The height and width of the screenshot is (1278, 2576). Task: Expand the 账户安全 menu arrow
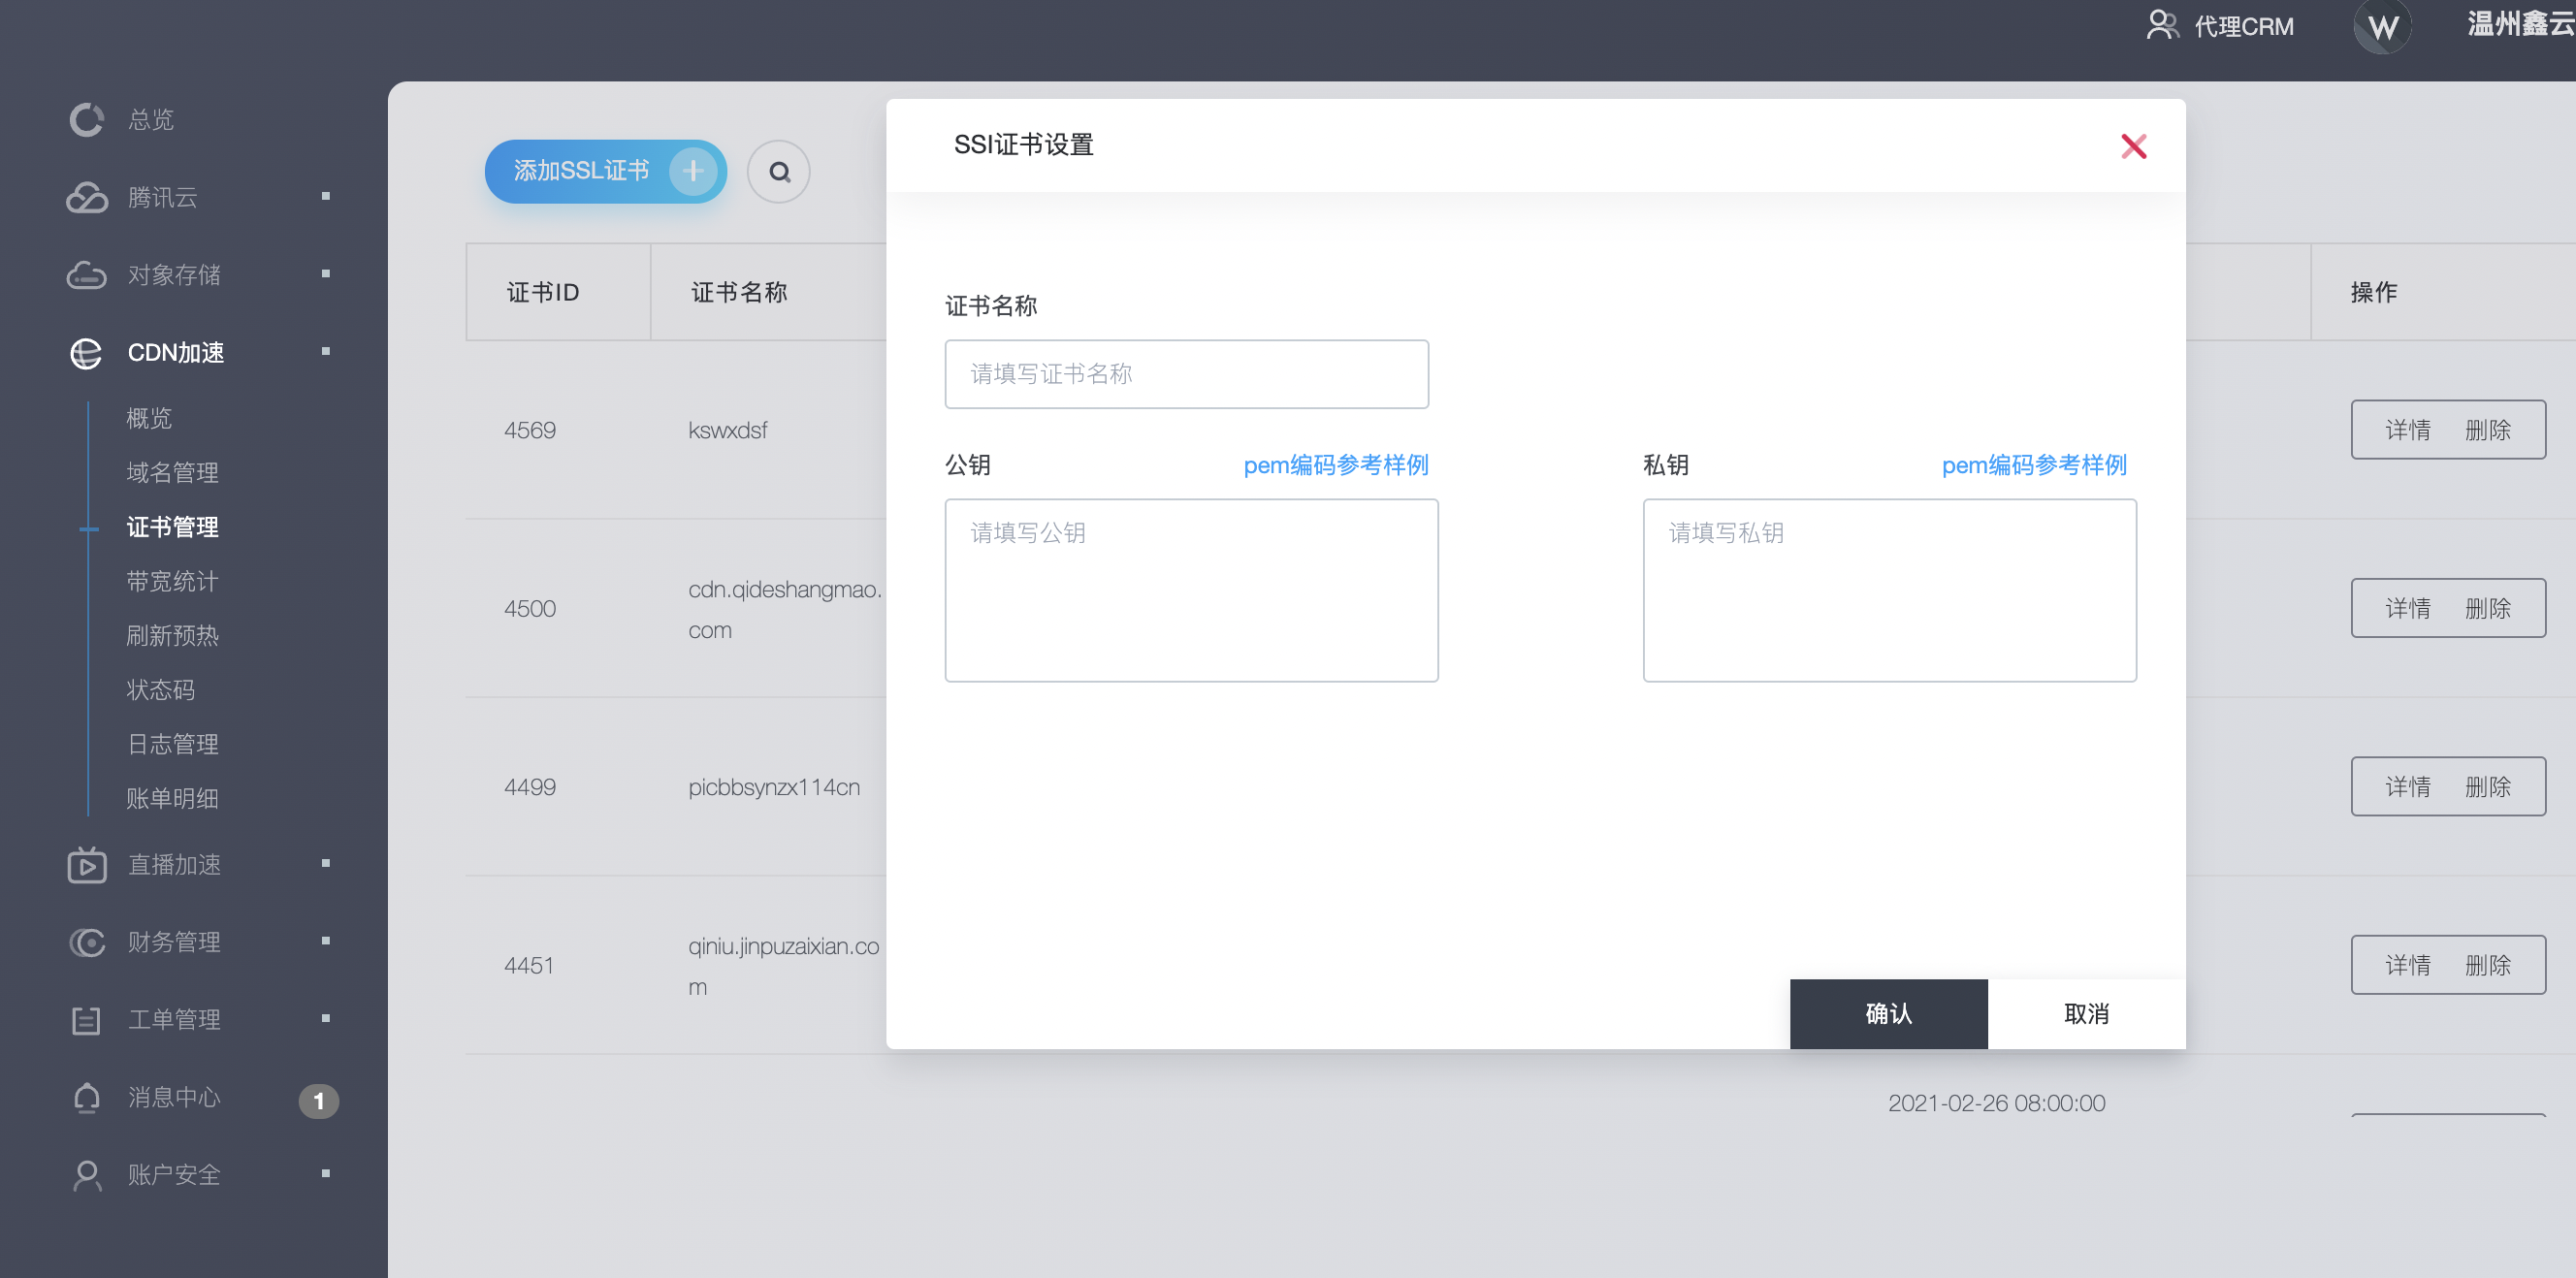pyautogui.click(x=326, y=1174)
